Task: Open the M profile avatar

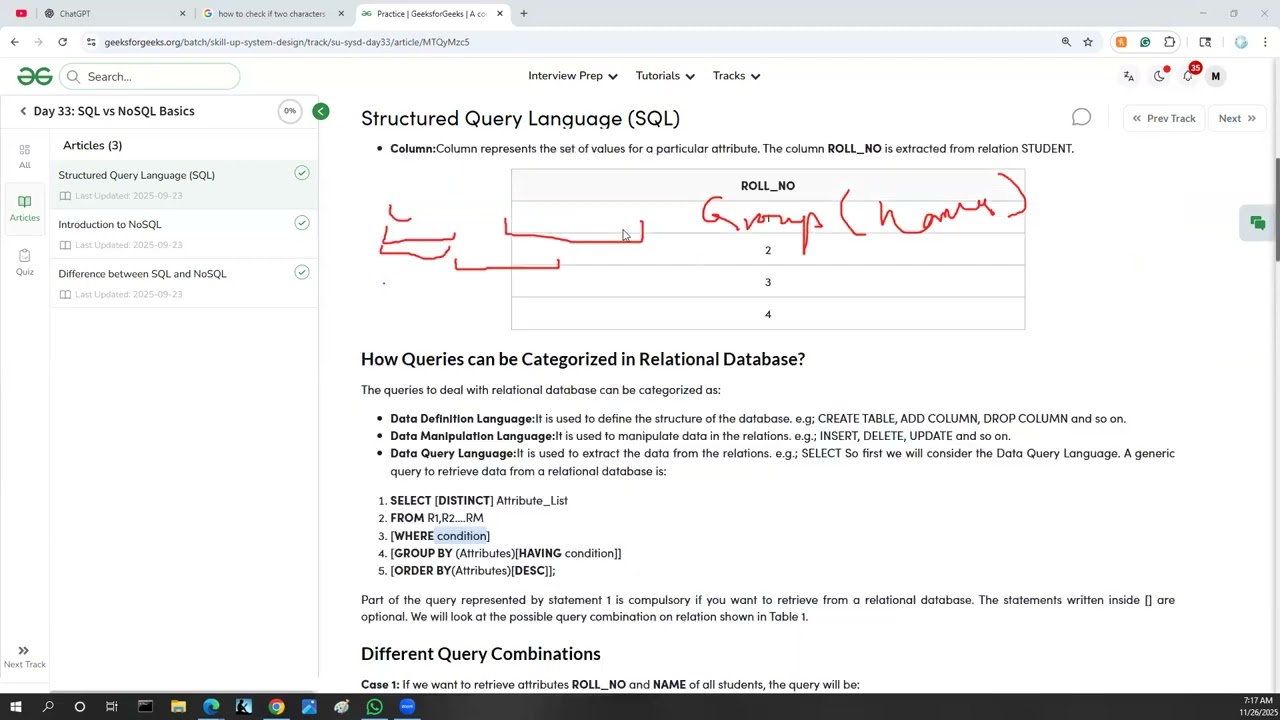Action: tap(1215, 76)
